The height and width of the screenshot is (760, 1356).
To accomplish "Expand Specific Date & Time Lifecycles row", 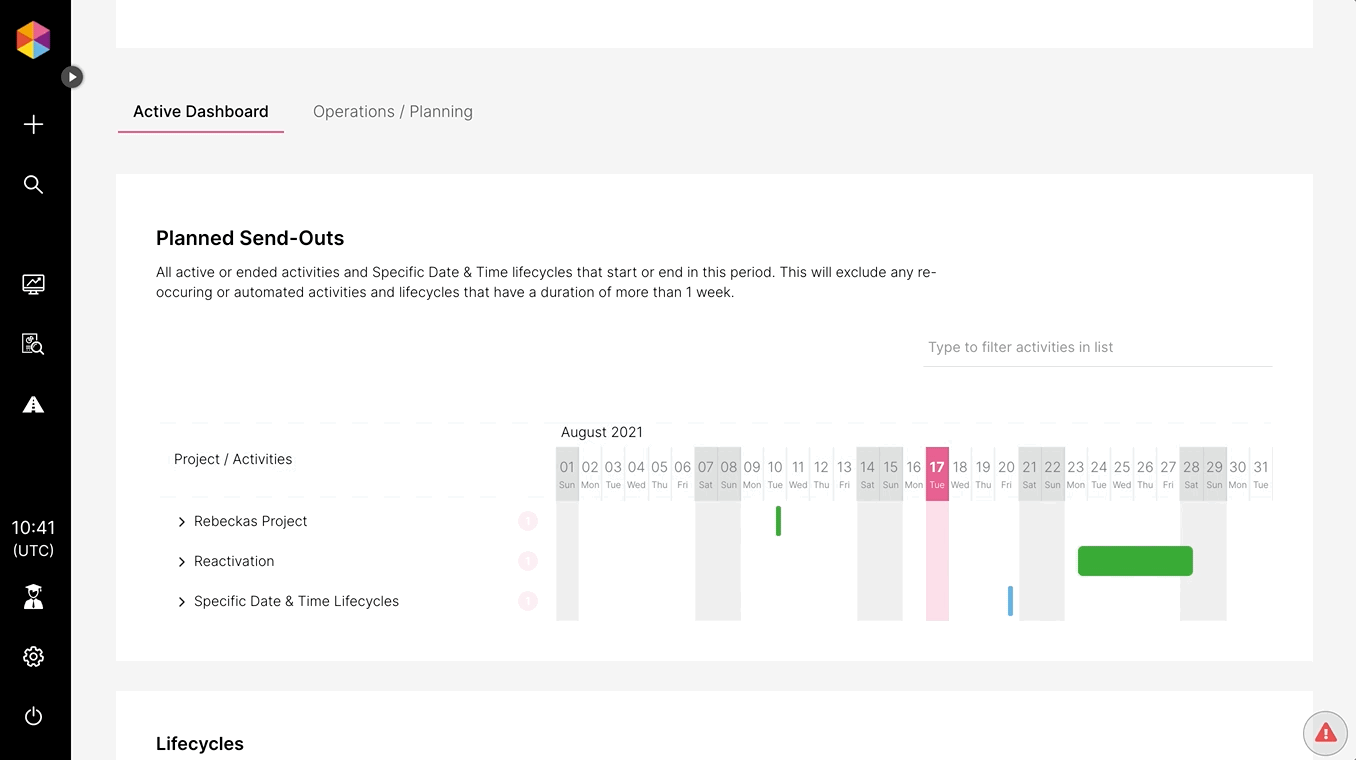I will pyautogui.click(x=182, y=602).
